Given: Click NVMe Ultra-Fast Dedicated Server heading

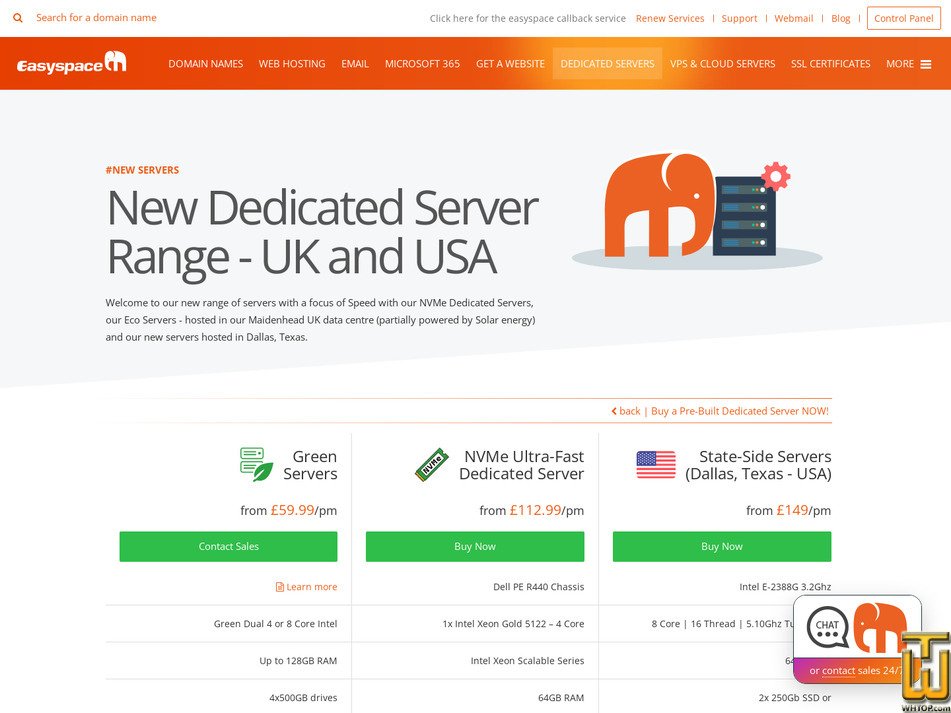Looking at the screenshot, I should pyautogui.click(x=522, y=465).
